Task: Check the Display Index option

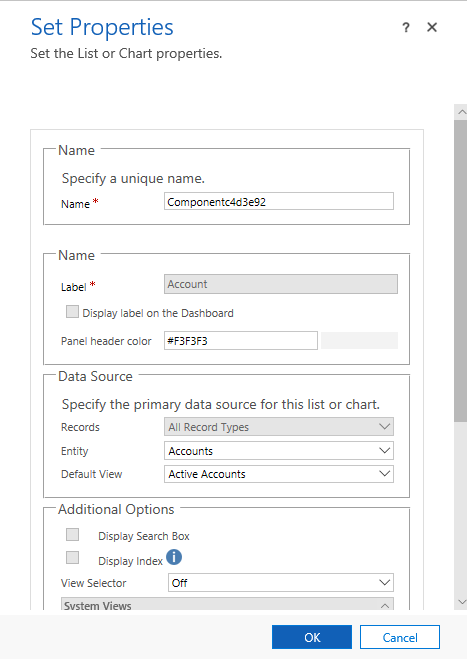Action: pyautogui.click(x=72, y=558)
